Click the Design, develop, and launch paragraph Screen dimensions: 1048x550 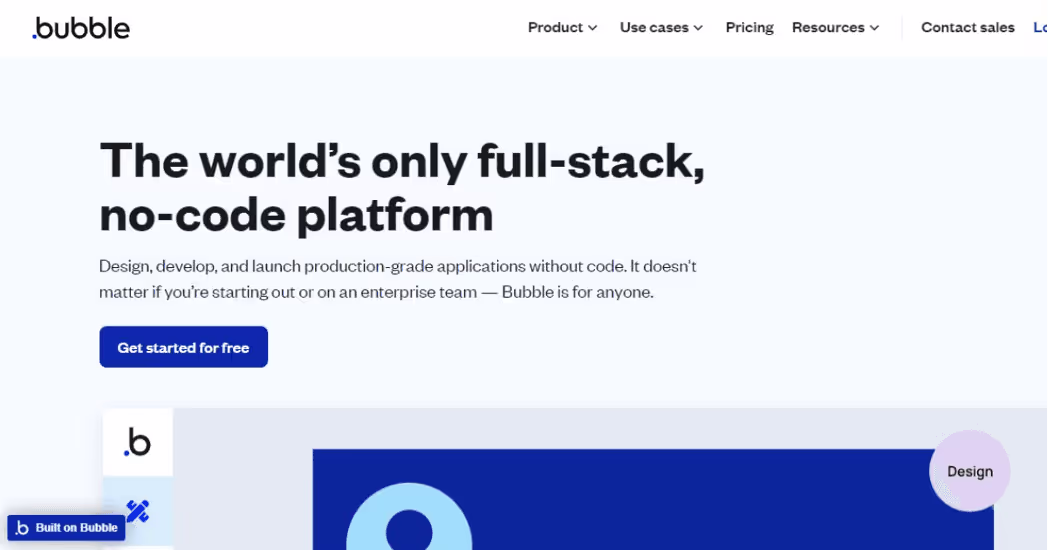[x=398, y=279]
